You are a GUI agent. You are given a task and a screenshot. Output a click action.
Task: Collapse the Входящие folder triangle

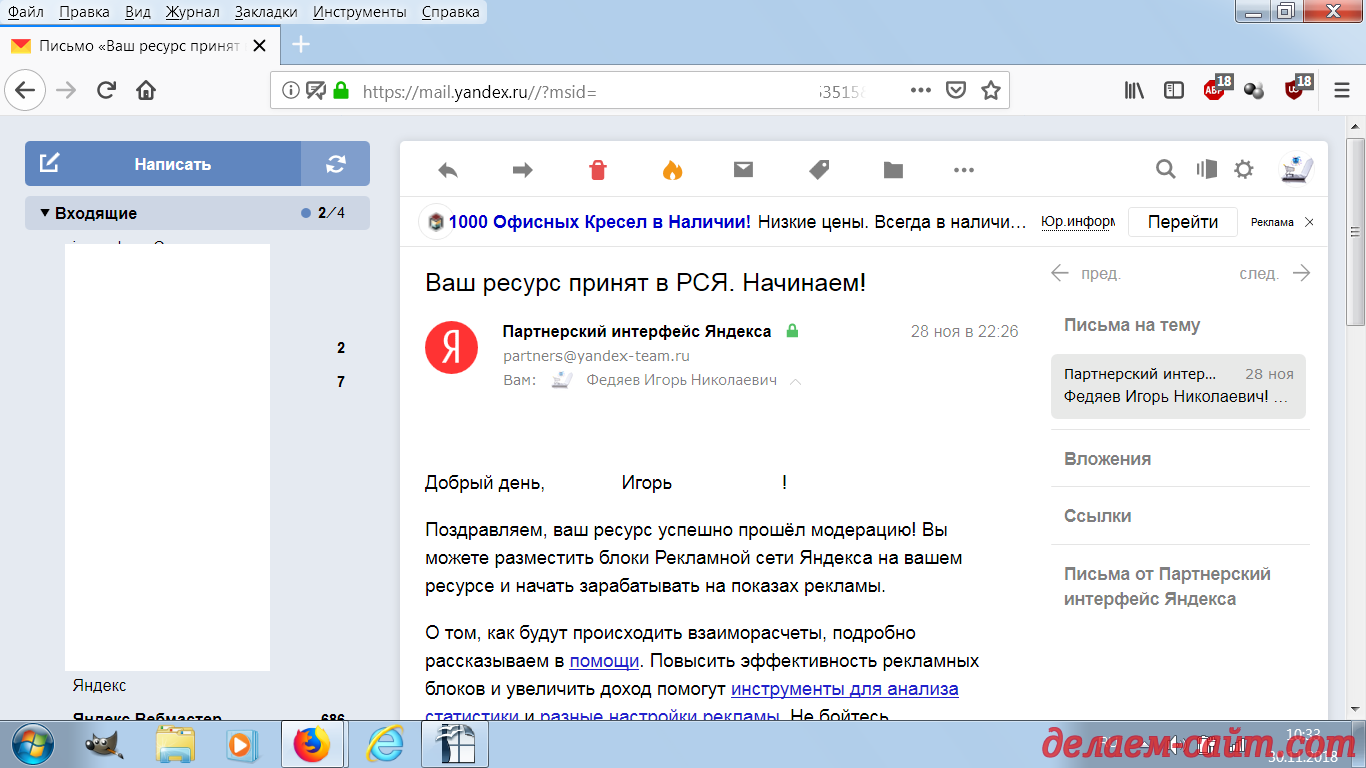click(45, 213)
